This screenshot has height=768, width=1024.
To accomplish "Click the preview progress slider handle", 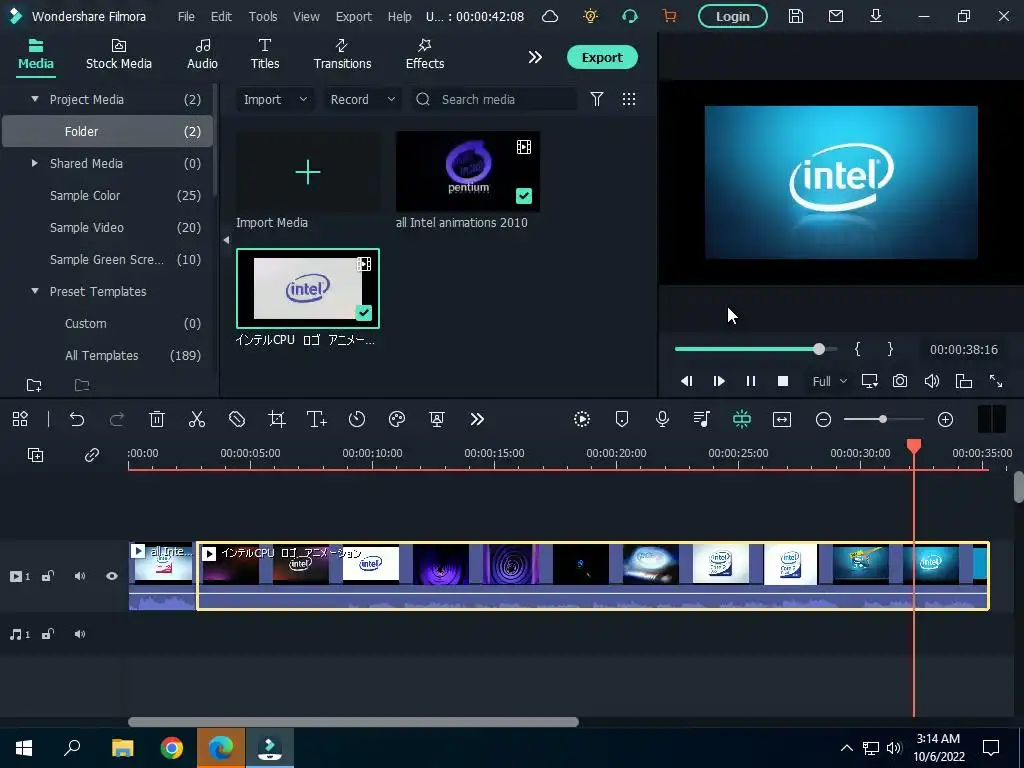I will (x=819, y=349).
